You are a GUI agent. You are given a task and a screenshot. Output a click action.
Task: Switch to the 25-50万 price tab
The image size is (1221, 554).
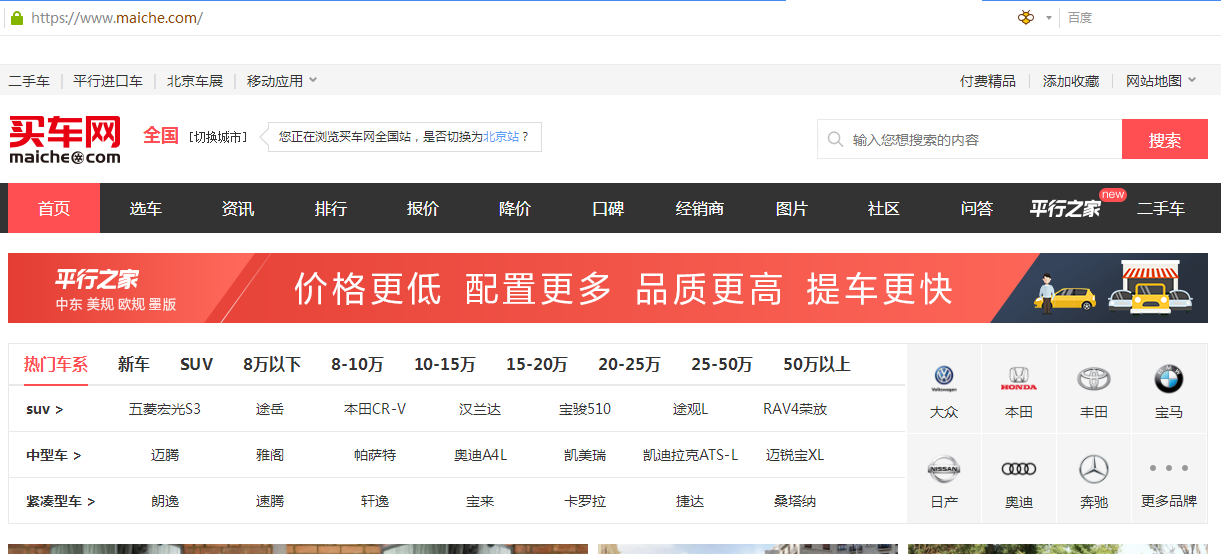722,364
